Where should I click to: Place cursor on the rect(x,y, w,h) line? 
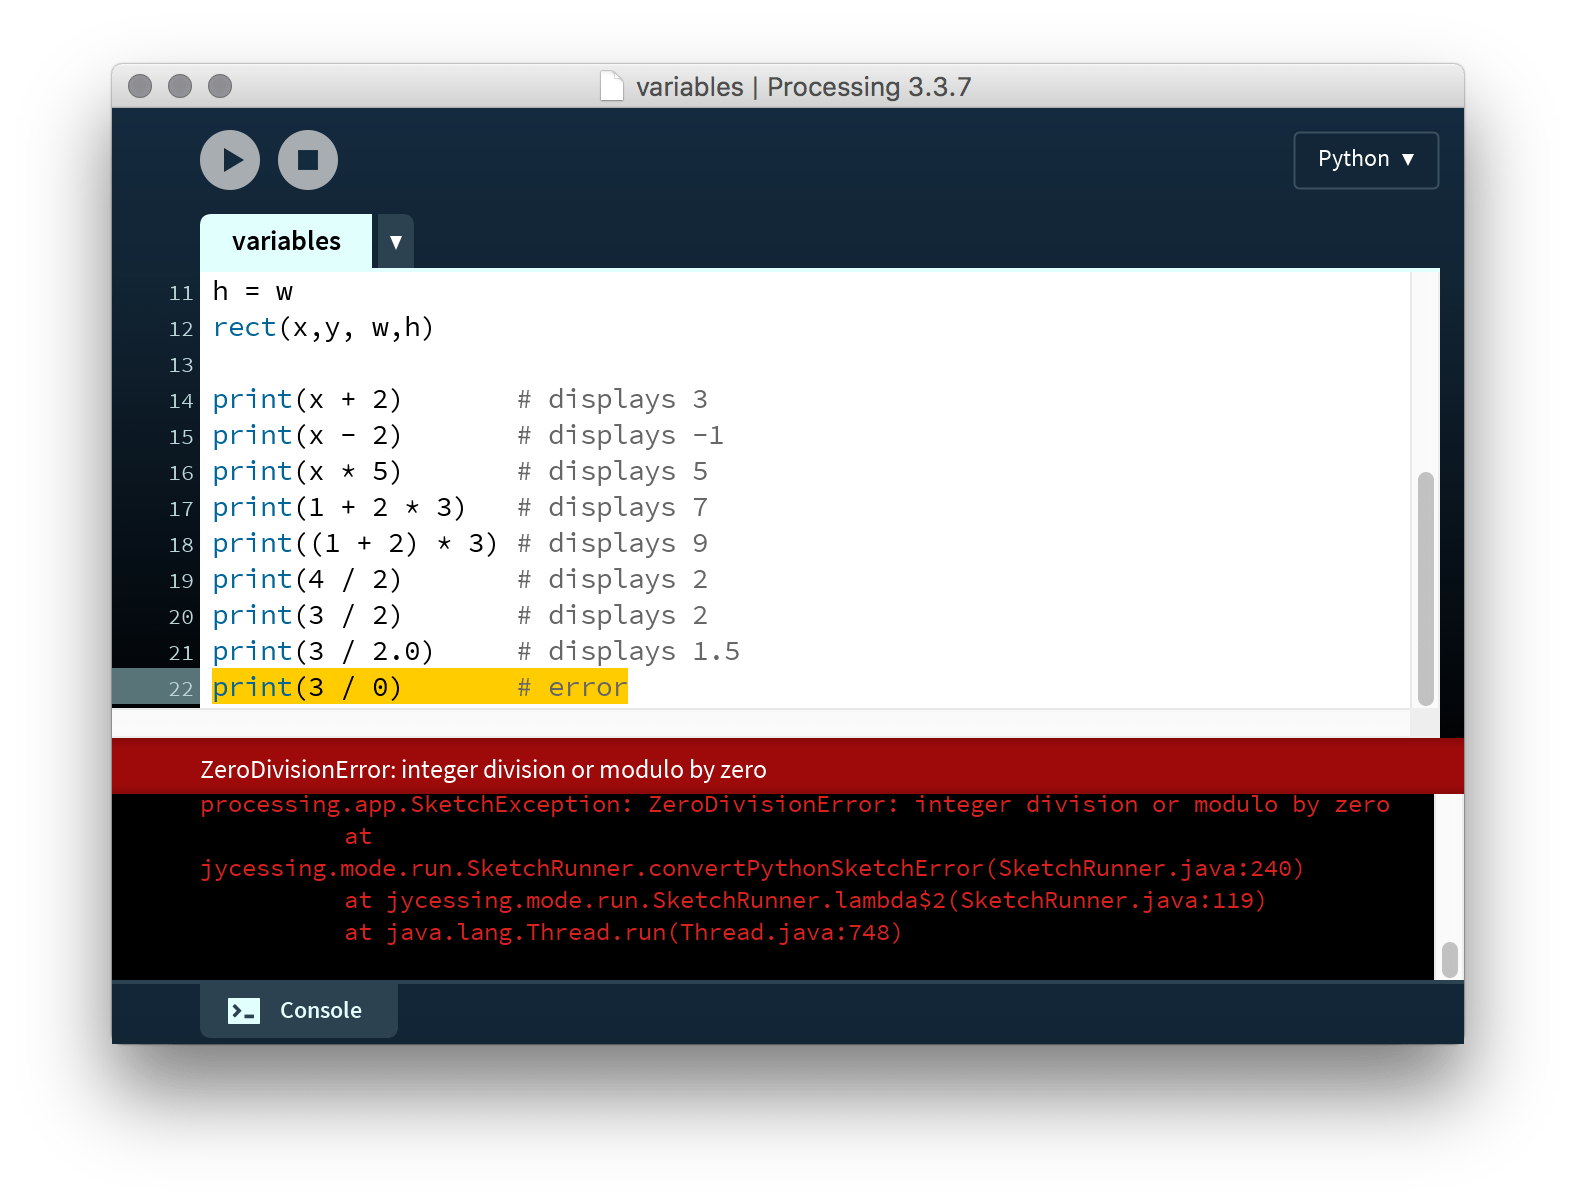point(323,328)
